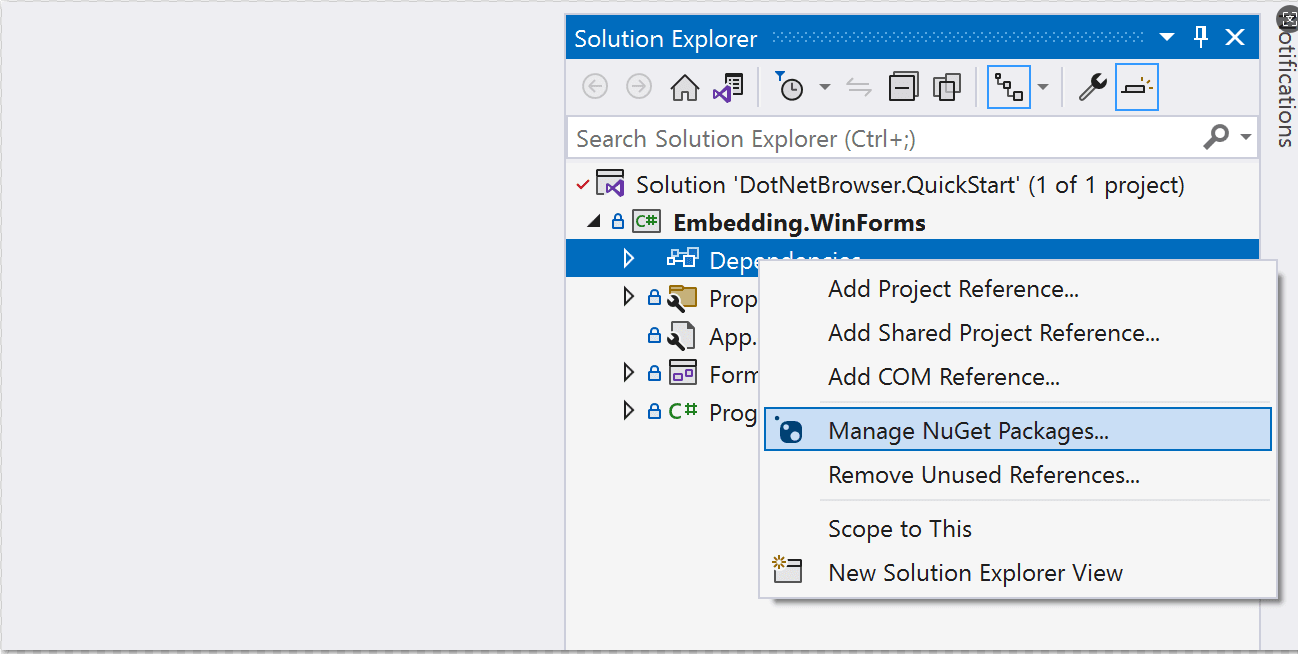
Task: Click the App.config file icon
Action: 683,336
